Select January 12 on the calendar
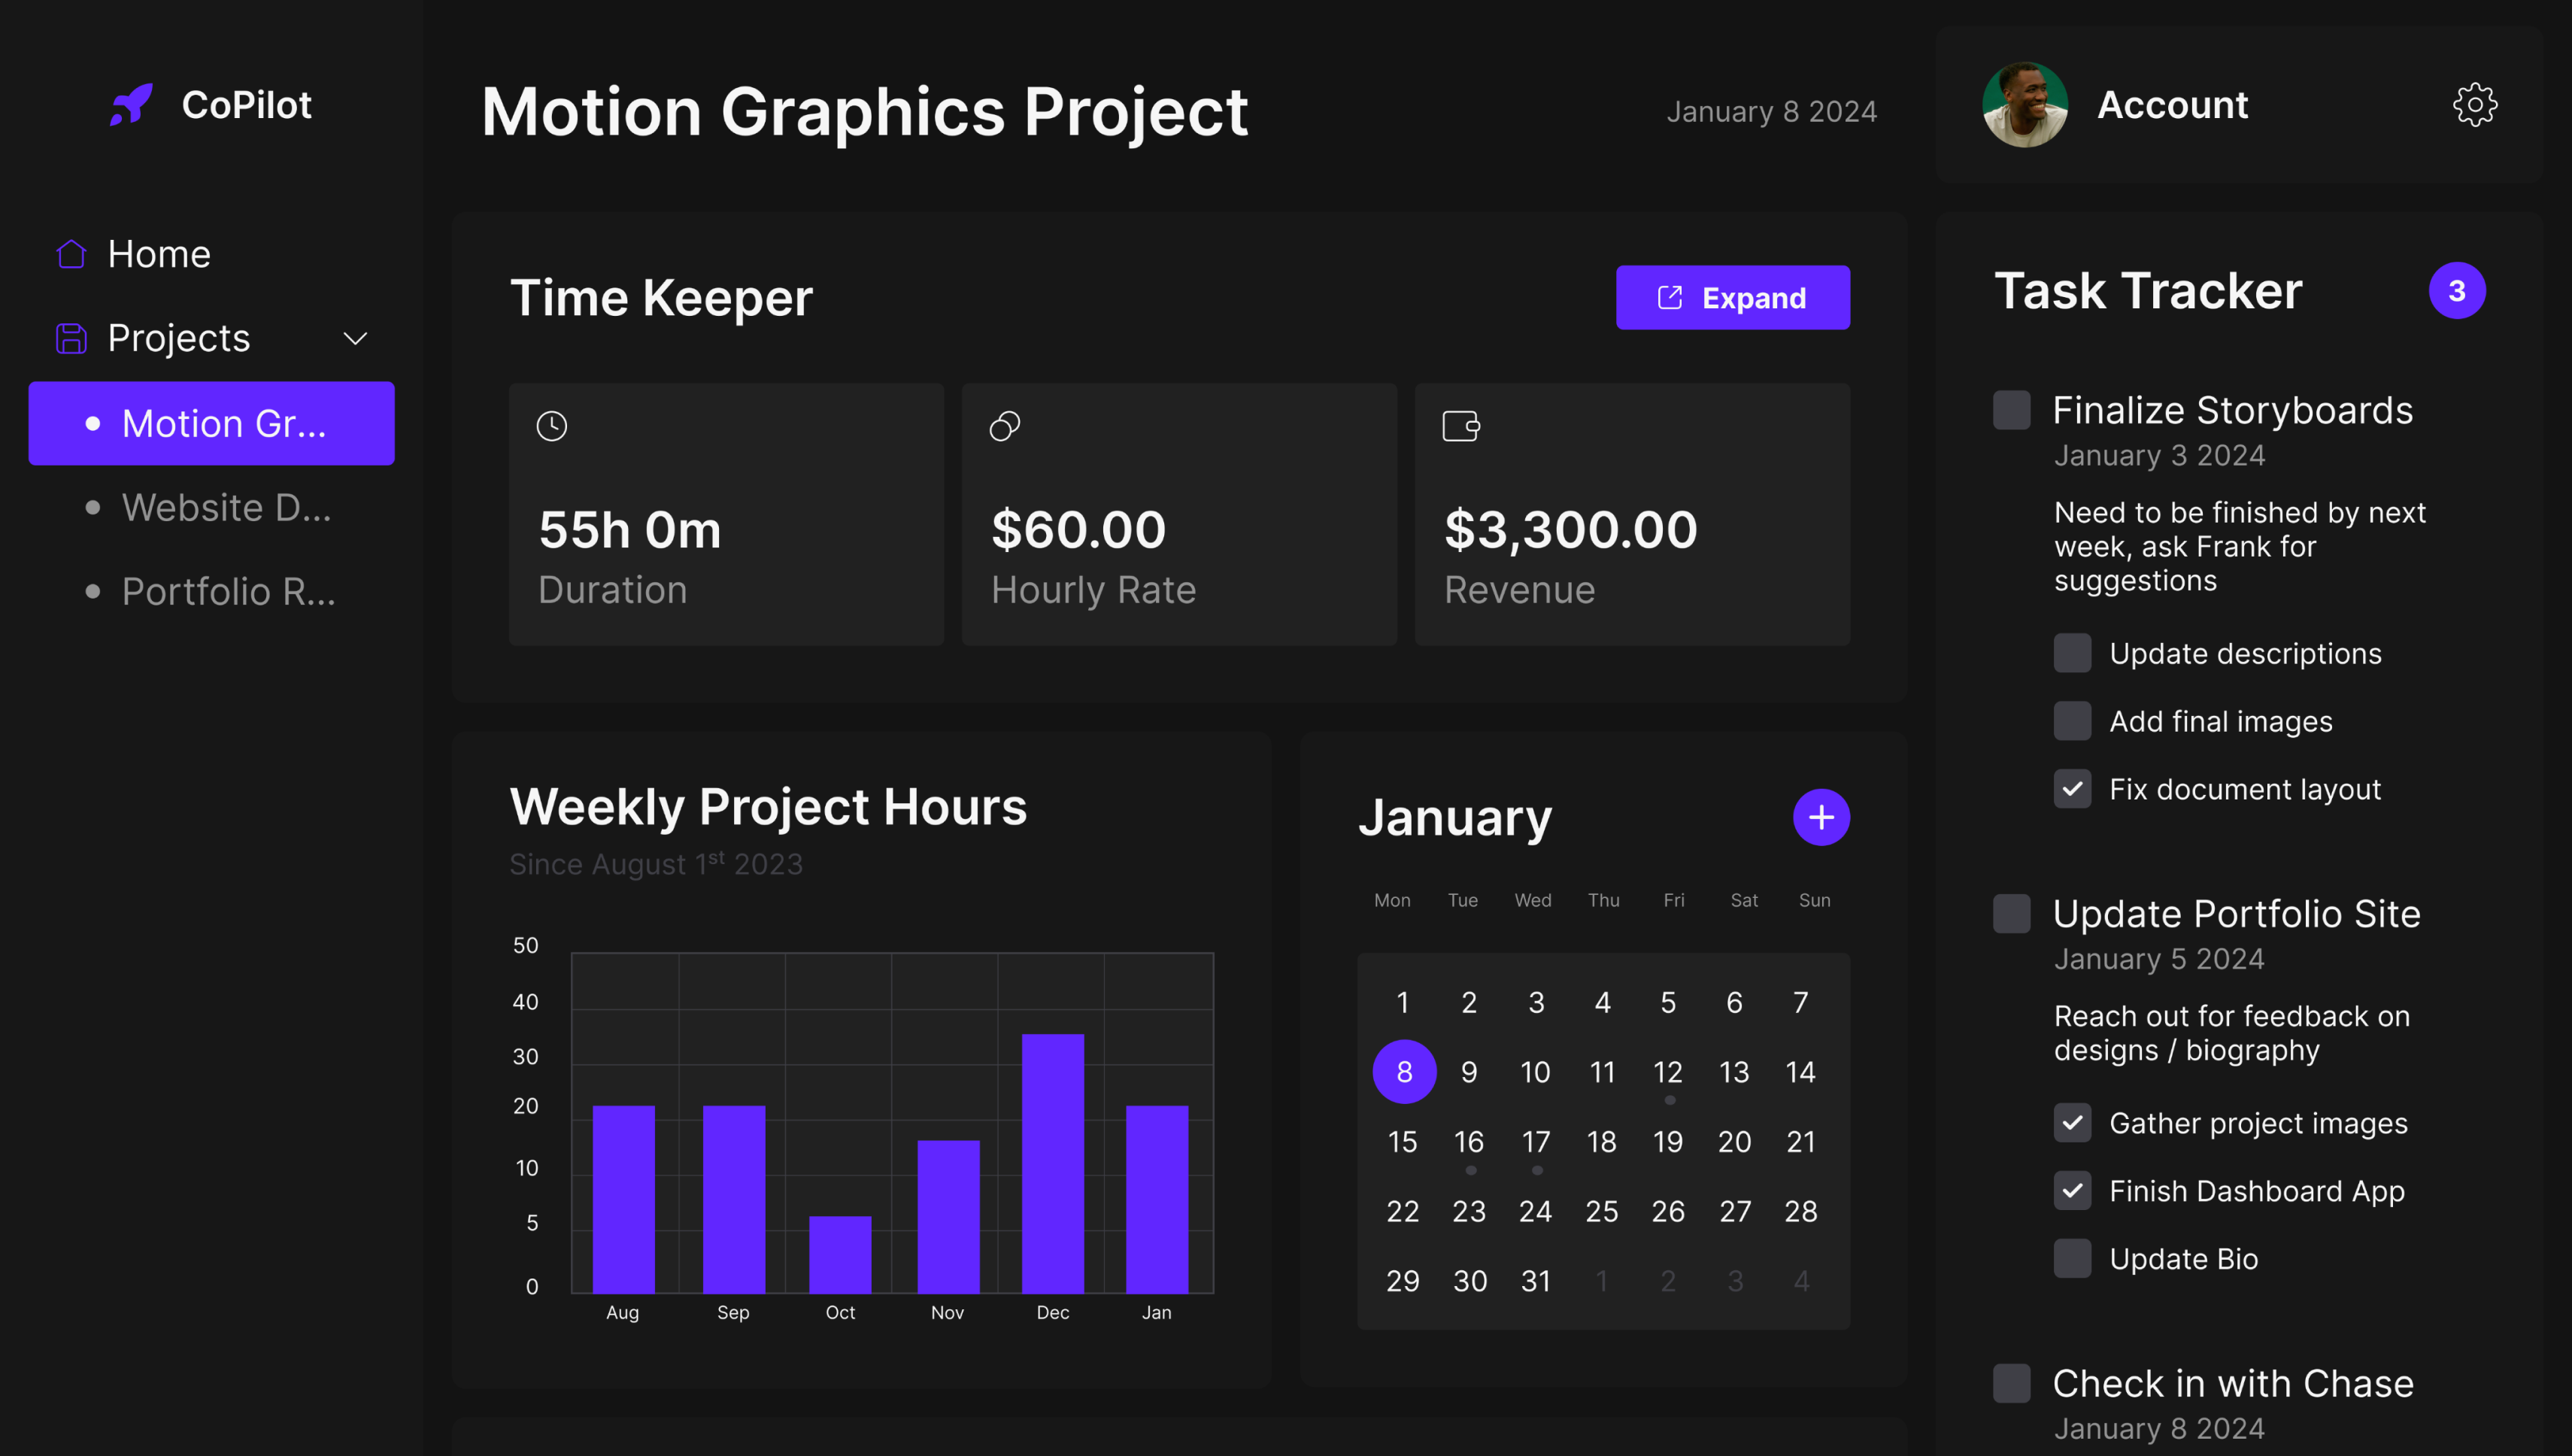 coord(1668,1072)
